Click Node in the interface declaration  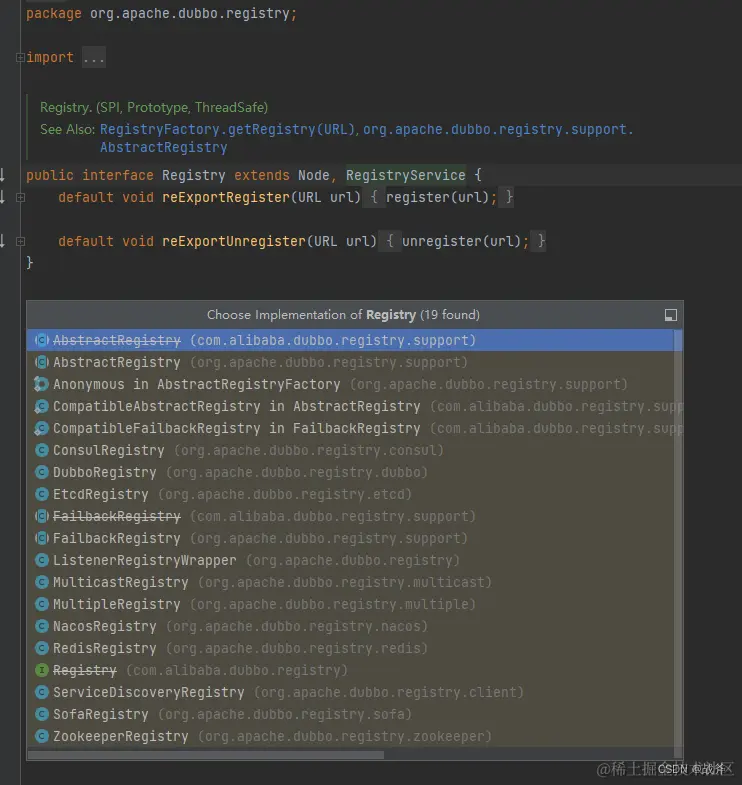[x=314, y=175]
